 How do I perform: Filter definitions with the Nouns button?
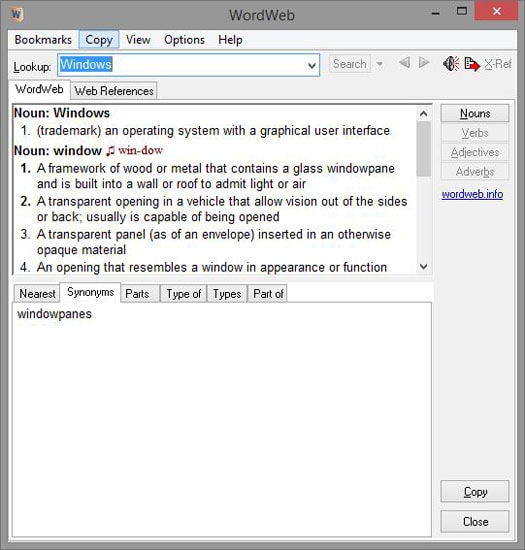[475, 113]
